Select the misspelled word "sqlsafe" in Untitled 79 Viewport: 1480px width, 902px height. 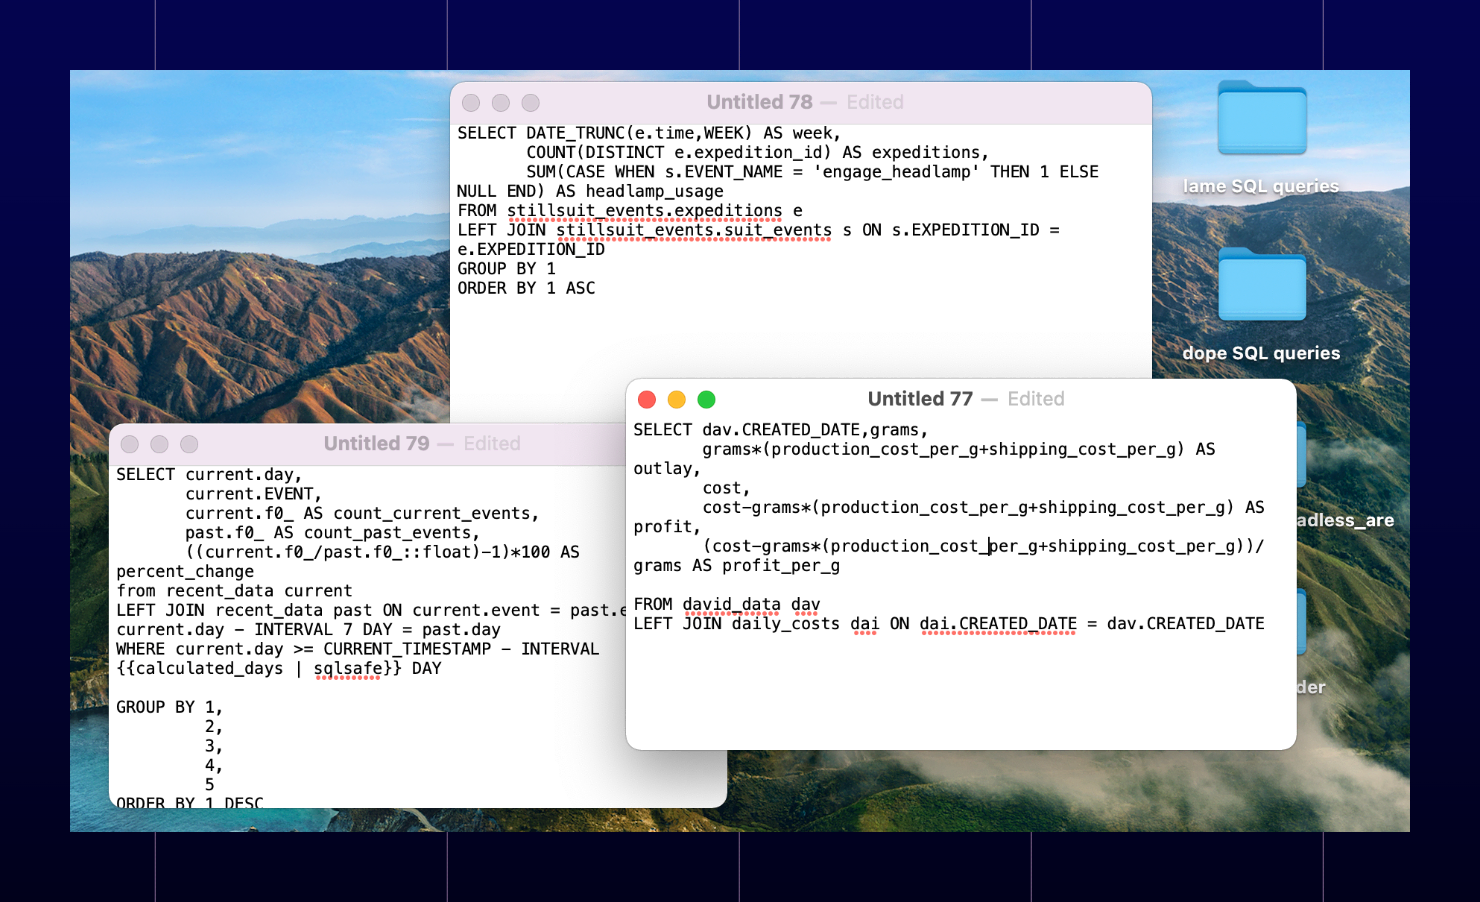[x=348, y=668]
